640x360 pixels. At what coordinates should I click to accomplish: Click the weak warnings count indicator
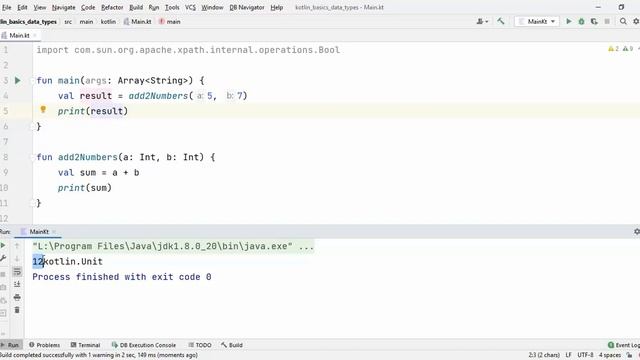[x=628, y=49]
